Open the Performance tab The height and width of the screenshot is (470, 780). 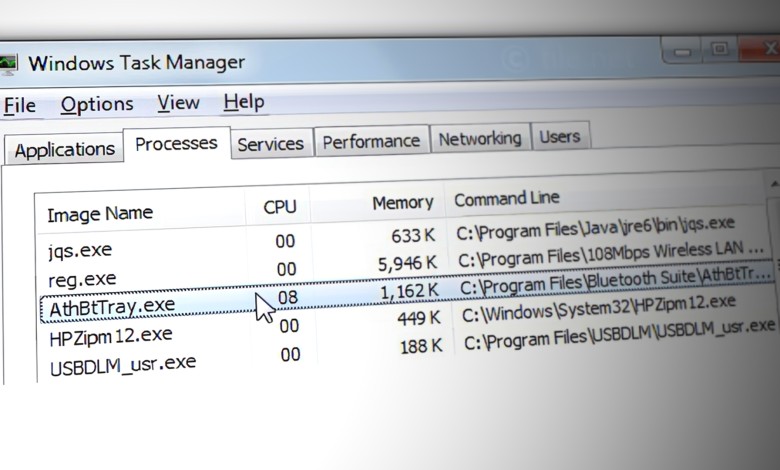pos(371,141)
